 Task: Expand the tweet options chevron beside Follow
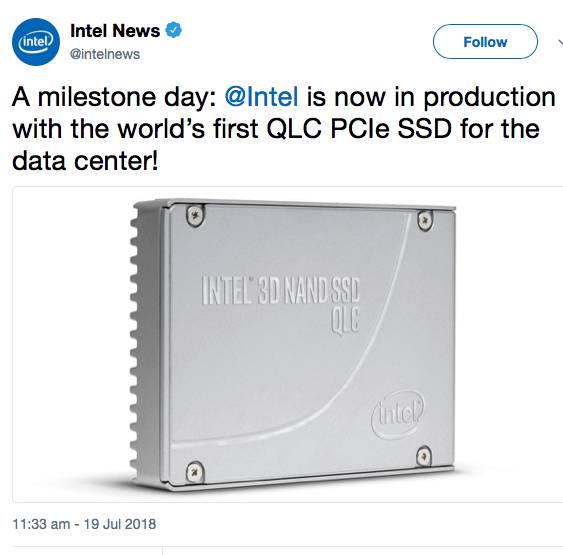pyautogui.click(x=560, y=42)
